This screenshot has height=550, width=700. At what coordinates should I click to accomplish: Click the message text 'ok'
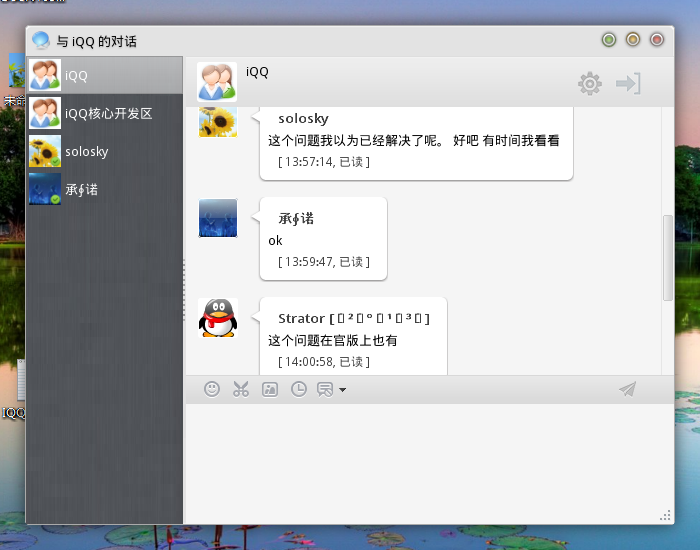coord(275,241)
